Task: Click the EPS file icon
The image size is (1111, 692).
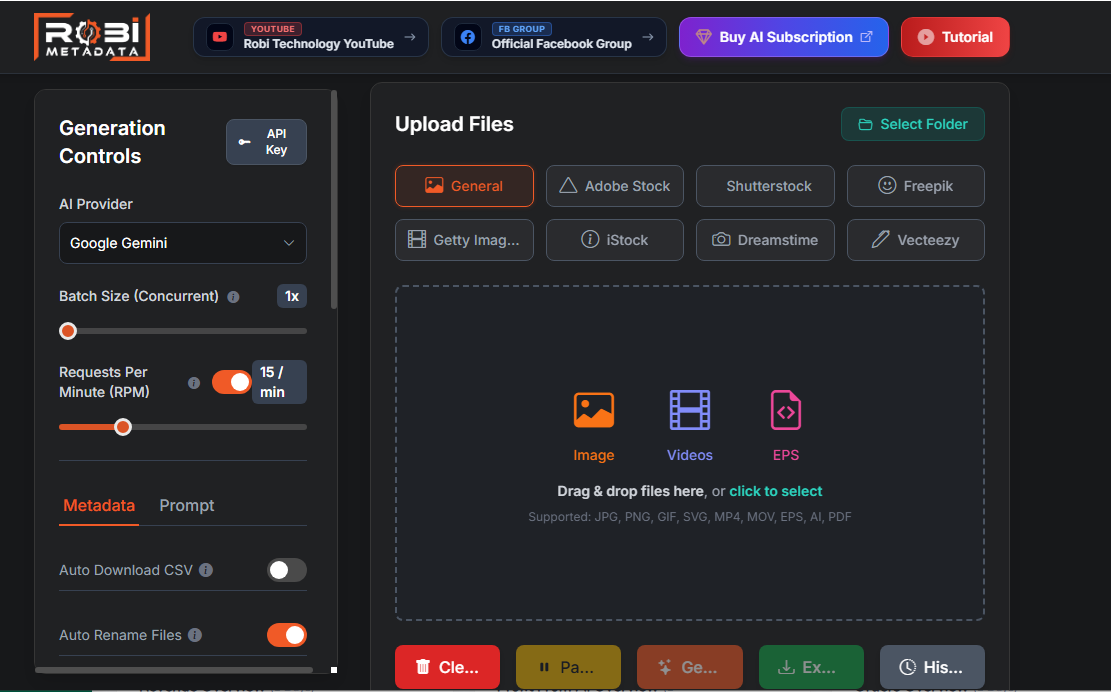Action: 785,410
